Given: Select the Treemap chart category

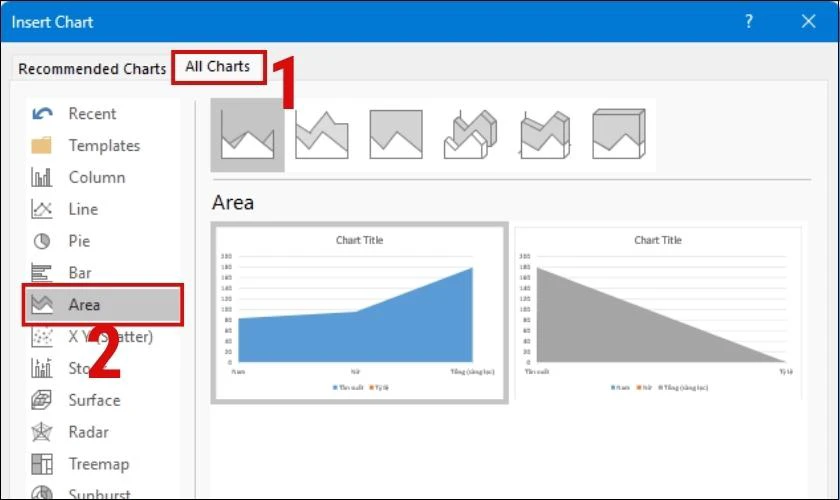Looking at the screenshot, I should click(102, 464).
